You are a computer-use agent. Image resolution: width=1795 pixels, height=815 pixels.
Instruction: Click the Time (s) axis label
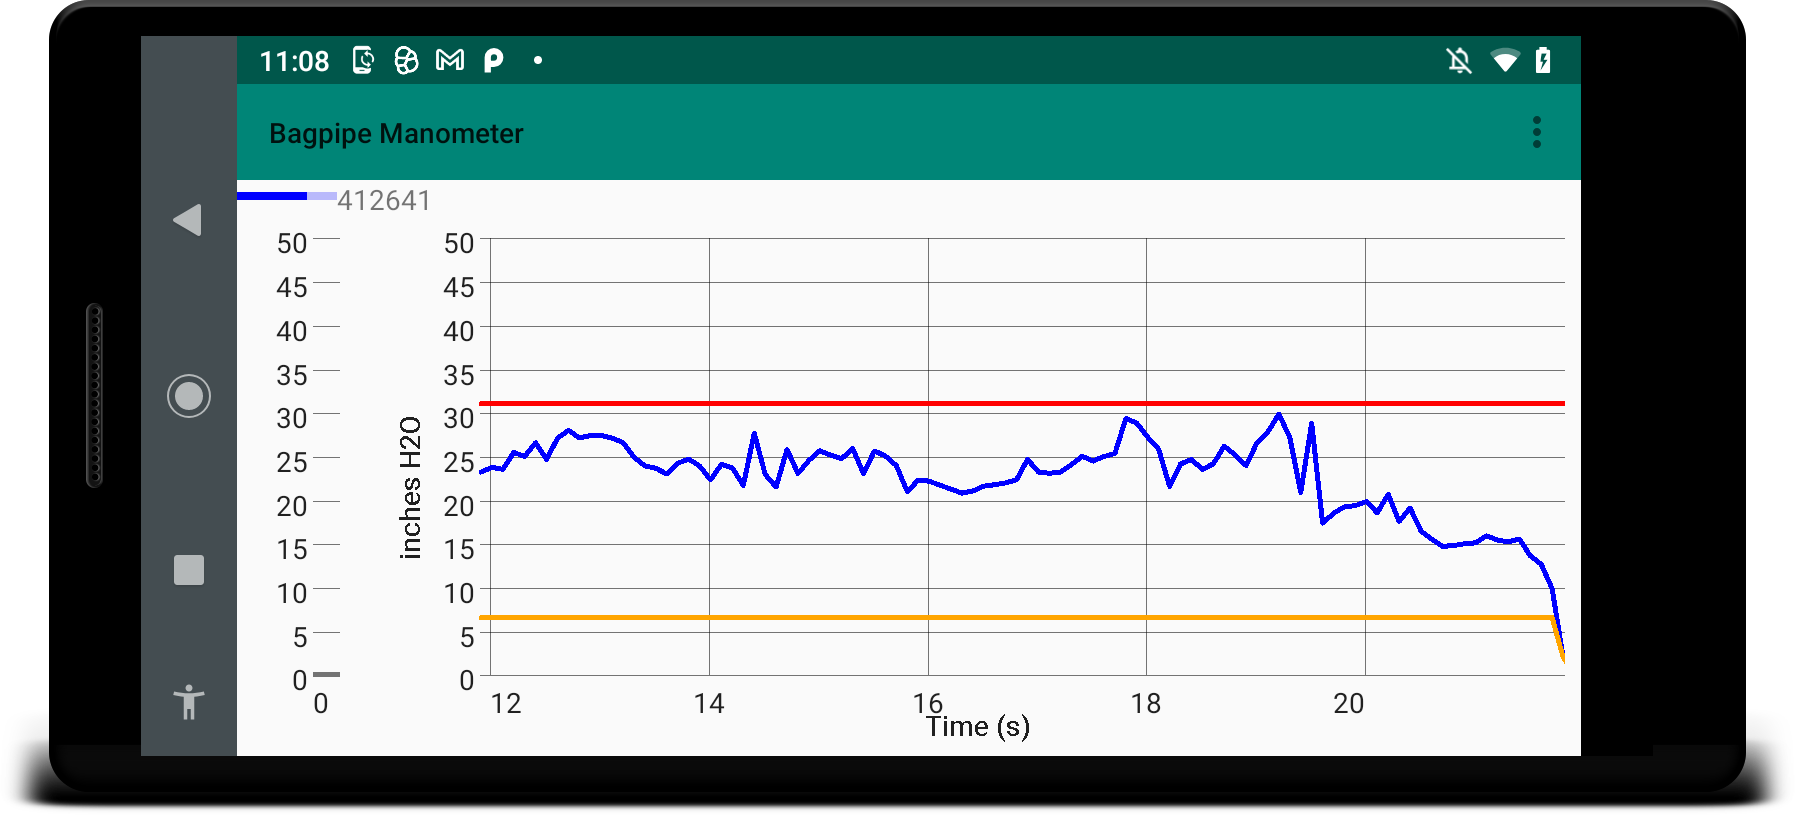(977, 727)
